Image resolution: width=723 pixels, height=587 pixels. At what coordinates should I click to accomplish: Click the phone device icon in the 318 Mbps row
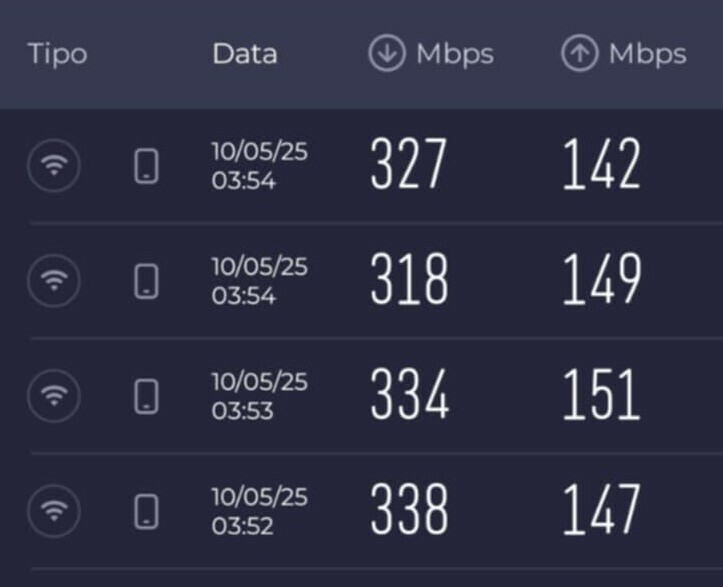pos(146,281)
